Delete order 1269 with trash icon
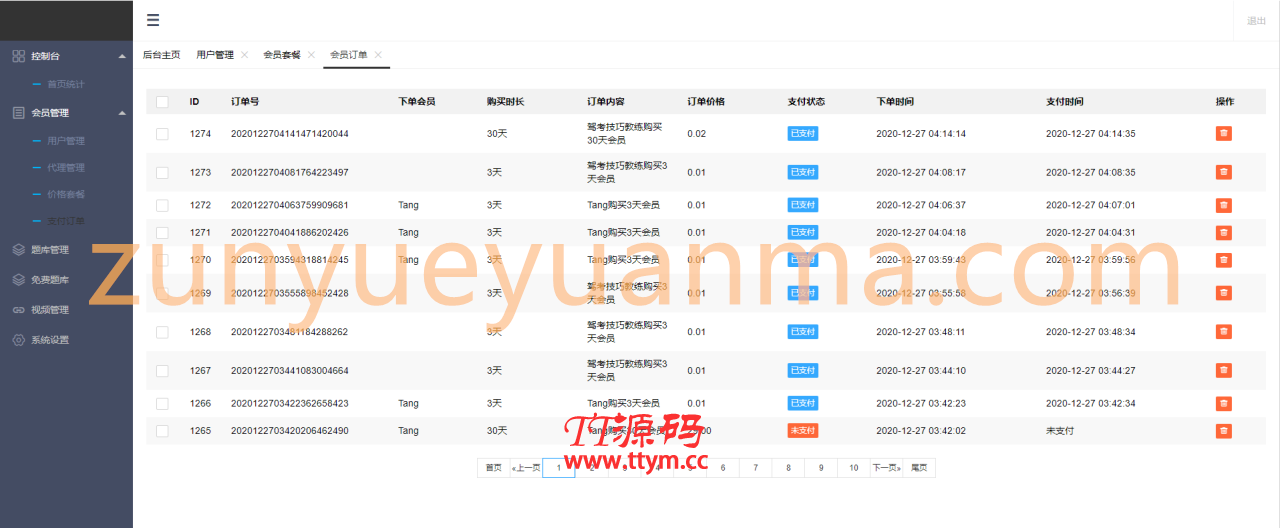 tap(1224, 293)
